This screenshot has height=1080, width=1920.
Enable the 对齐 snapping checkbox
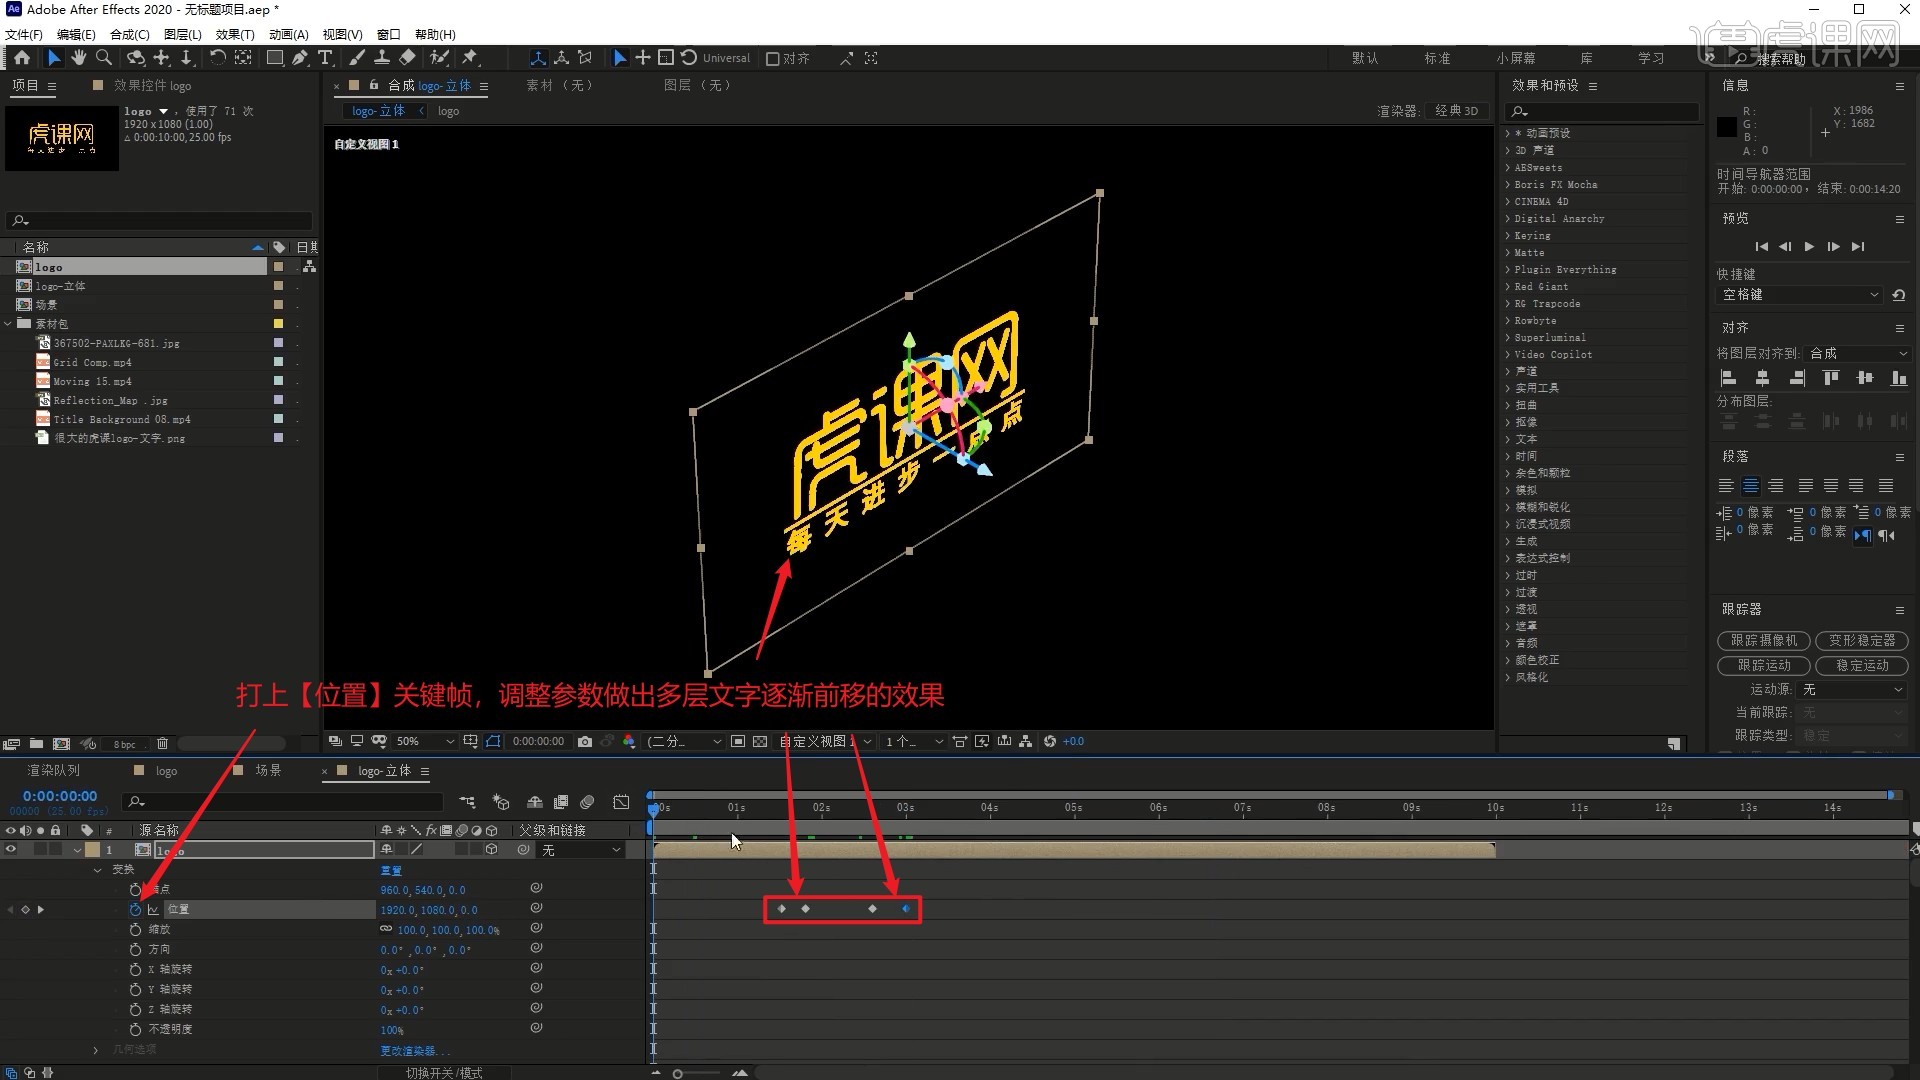point(772,59)
